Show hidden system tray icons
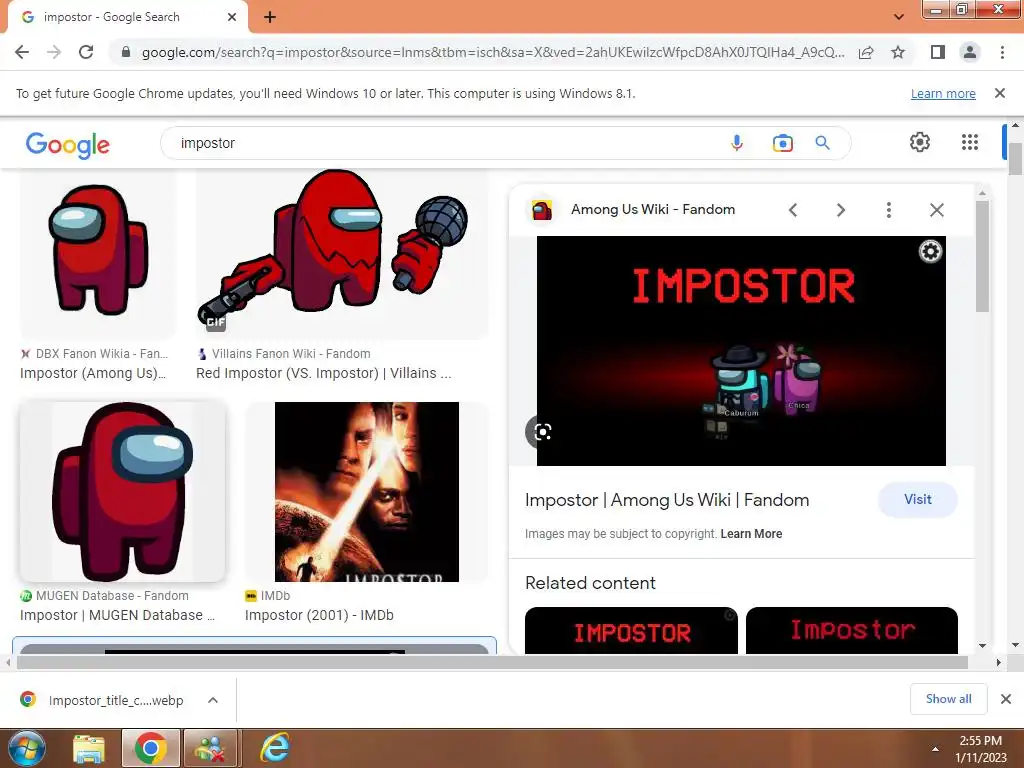This screenshot has height=768, width=1024. click(x=935, y=749)
